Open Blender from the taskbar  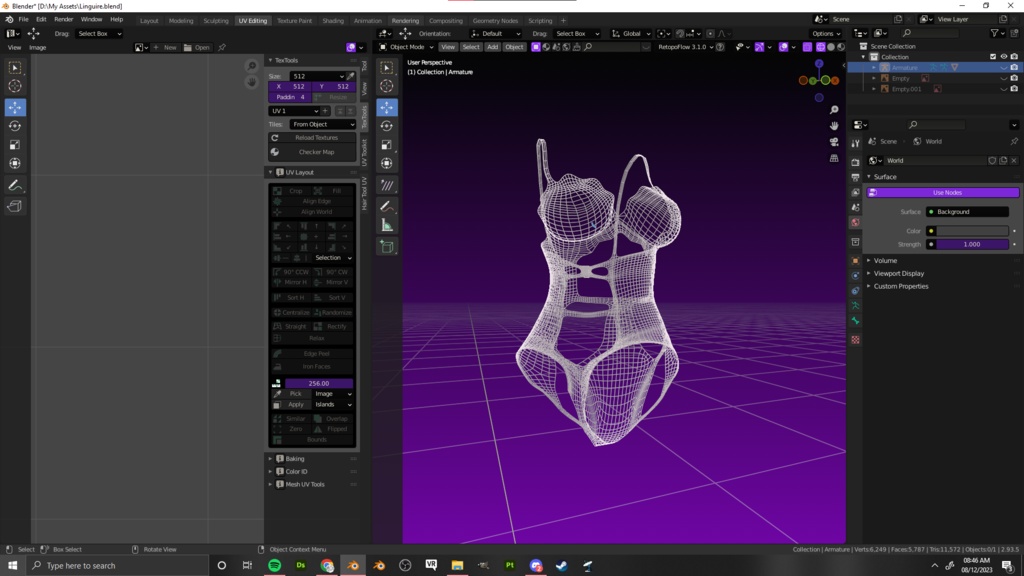coord(352,565)
